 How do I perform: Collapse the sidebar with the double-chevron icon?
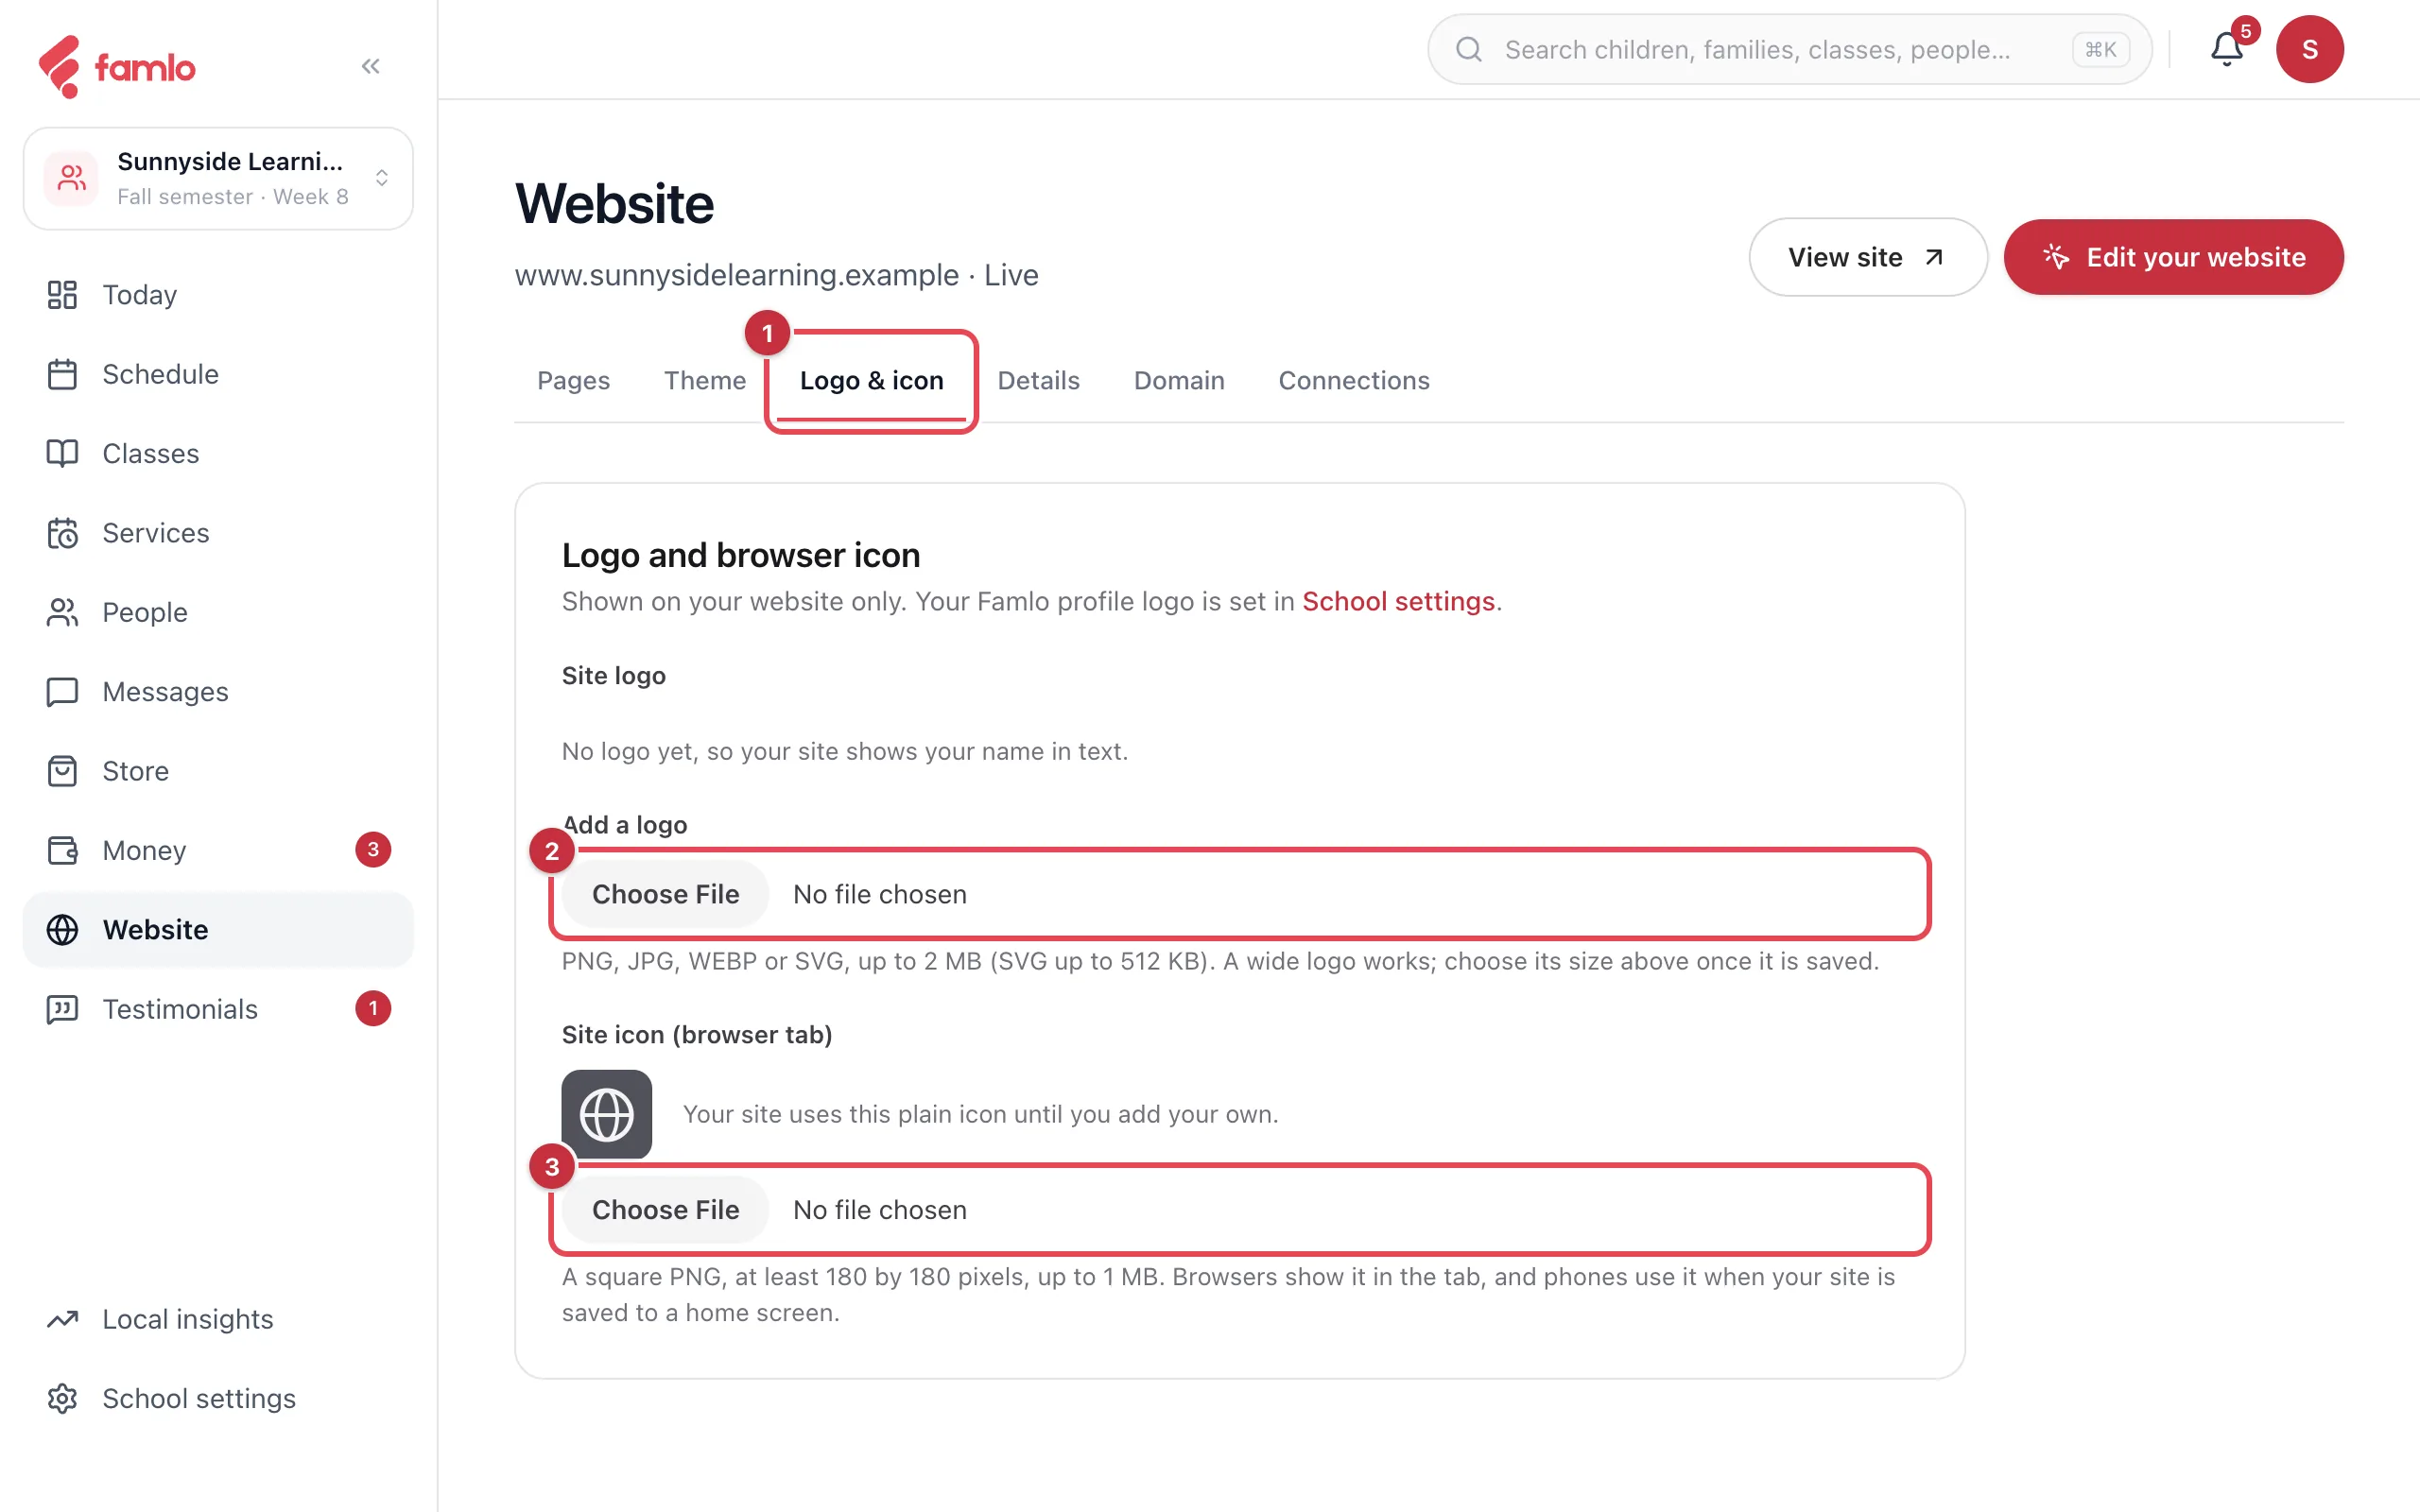[370, 66]
